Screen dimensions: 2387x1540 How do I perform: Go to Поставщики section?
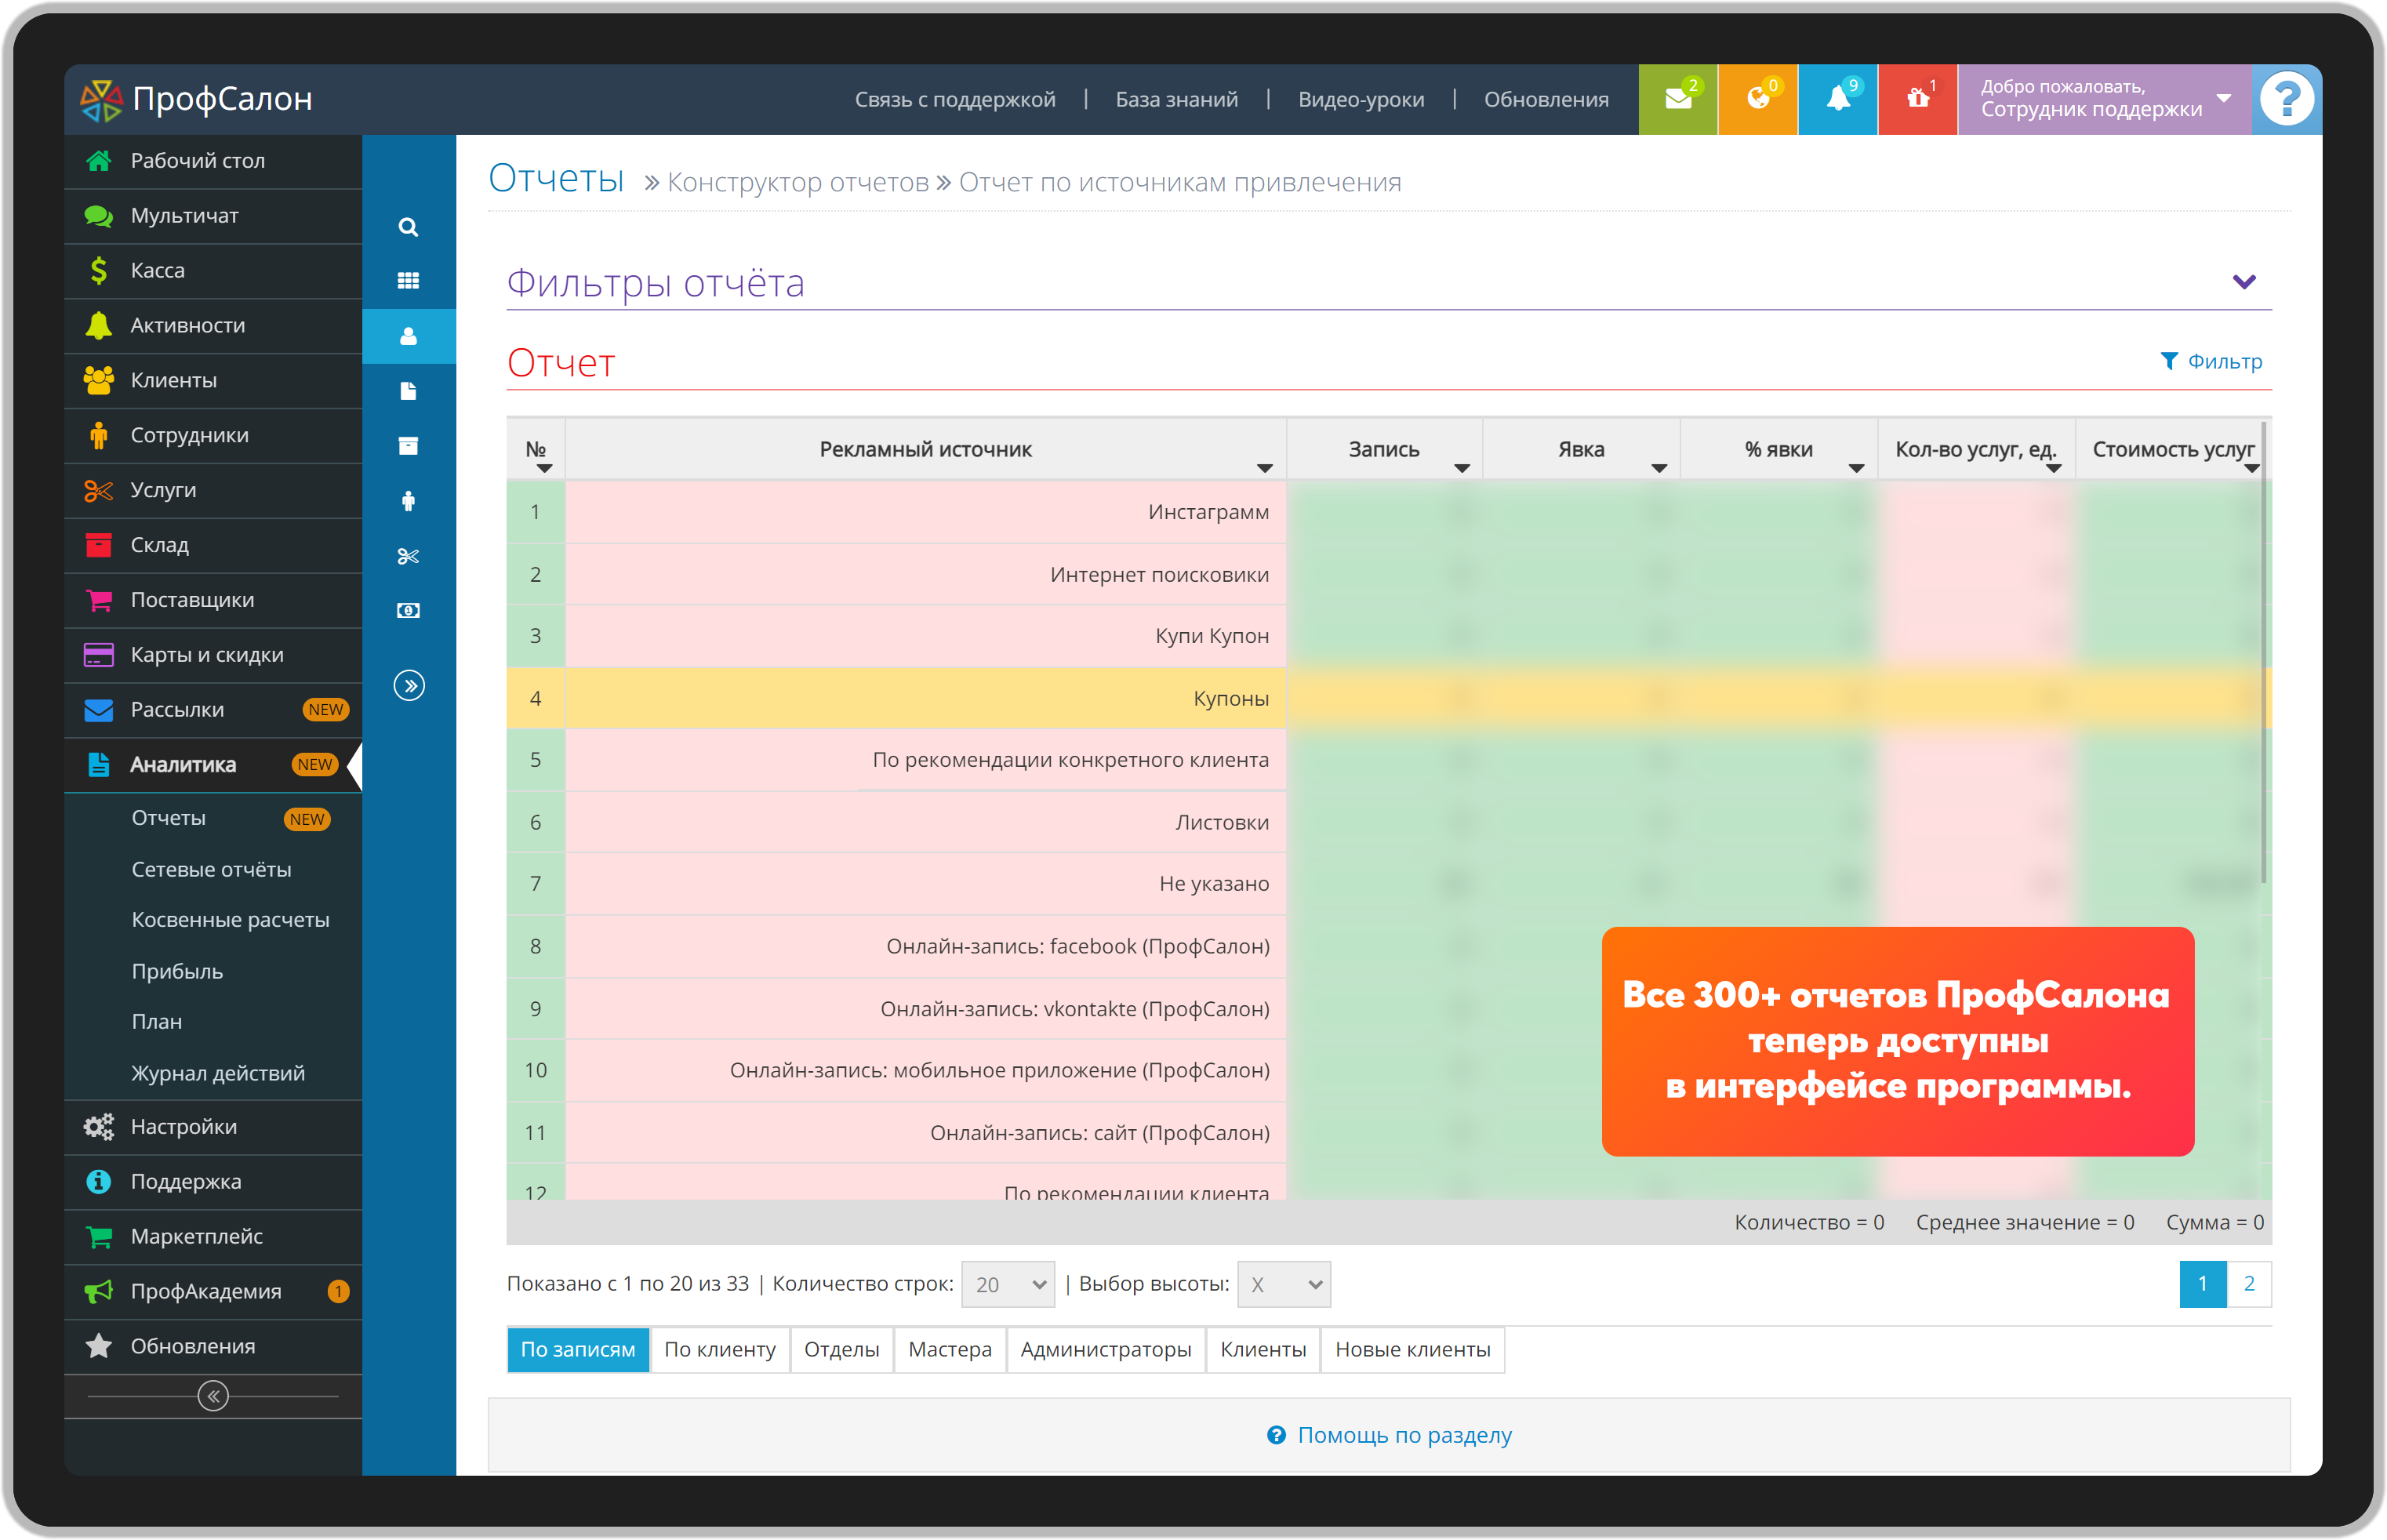click(213, 600)
